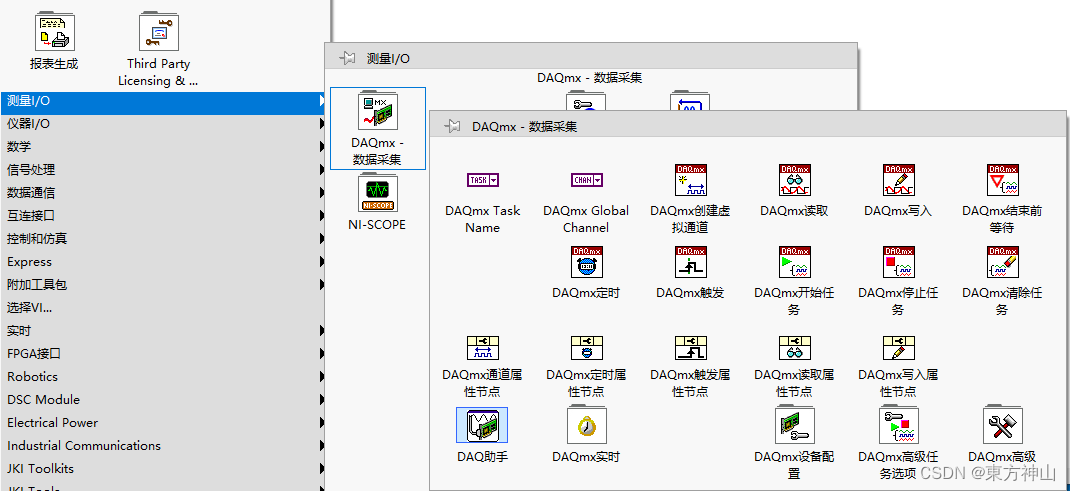
Task: Open the Electrical Power category entry
Action: pos(164,423)
